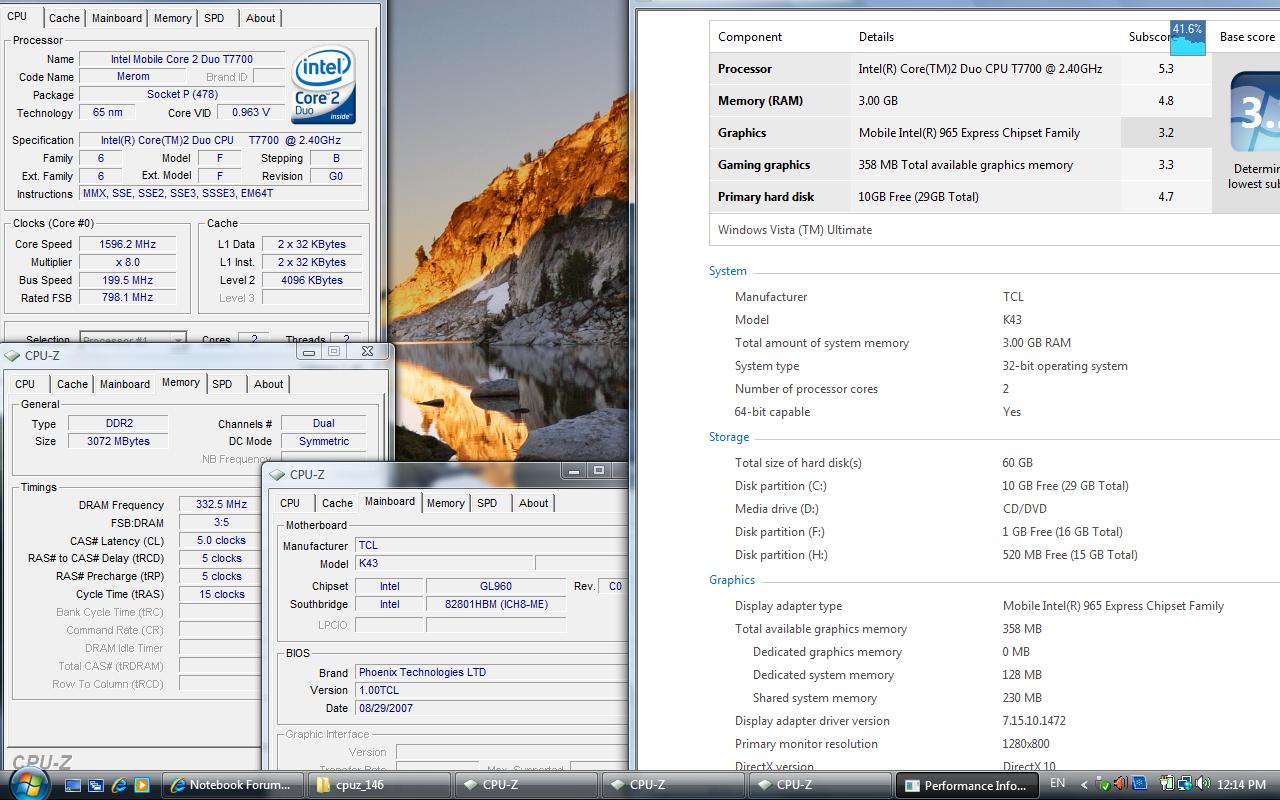Switch to CPU tab in Memory CPU-Z window

pos(25,384)
